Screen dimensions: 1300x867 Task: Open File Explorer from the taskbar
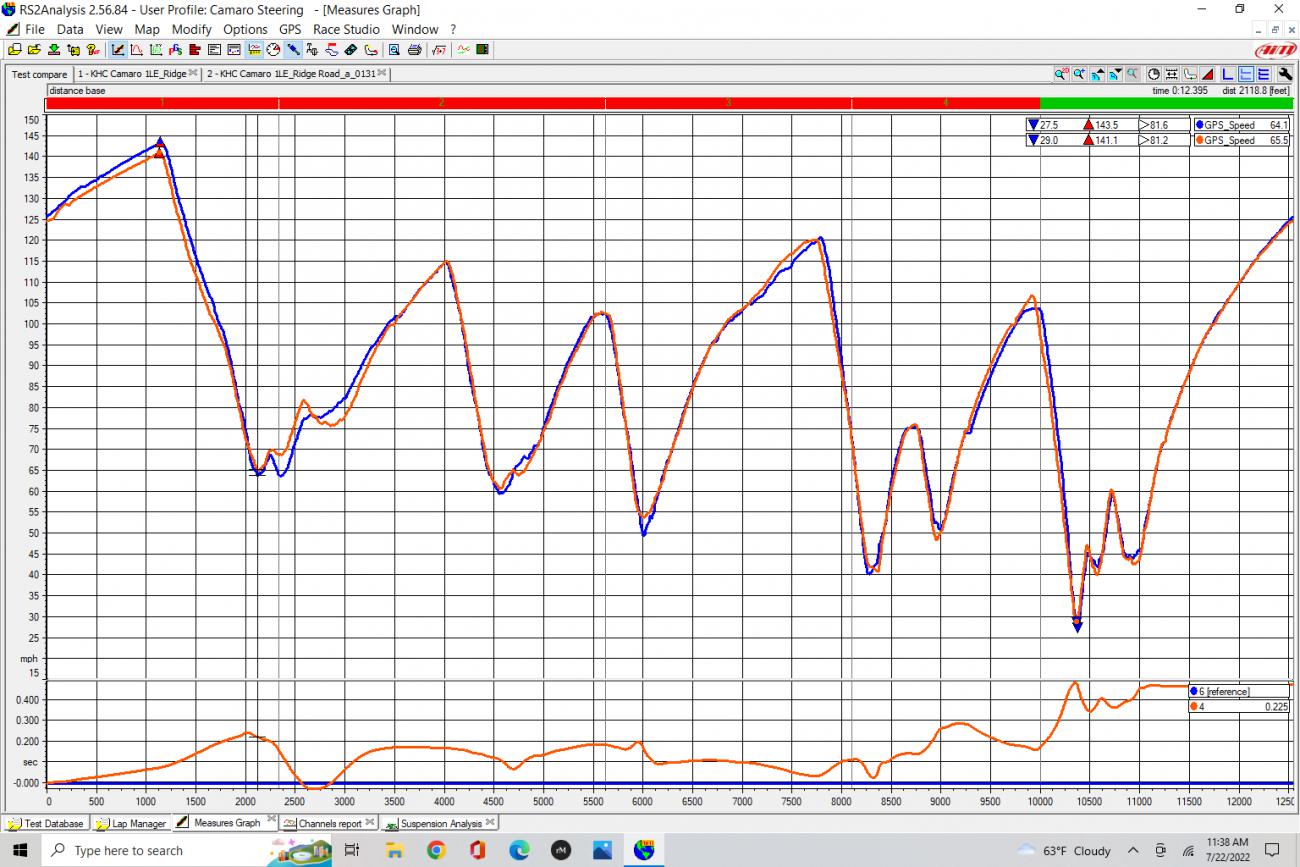pos(394,851)
